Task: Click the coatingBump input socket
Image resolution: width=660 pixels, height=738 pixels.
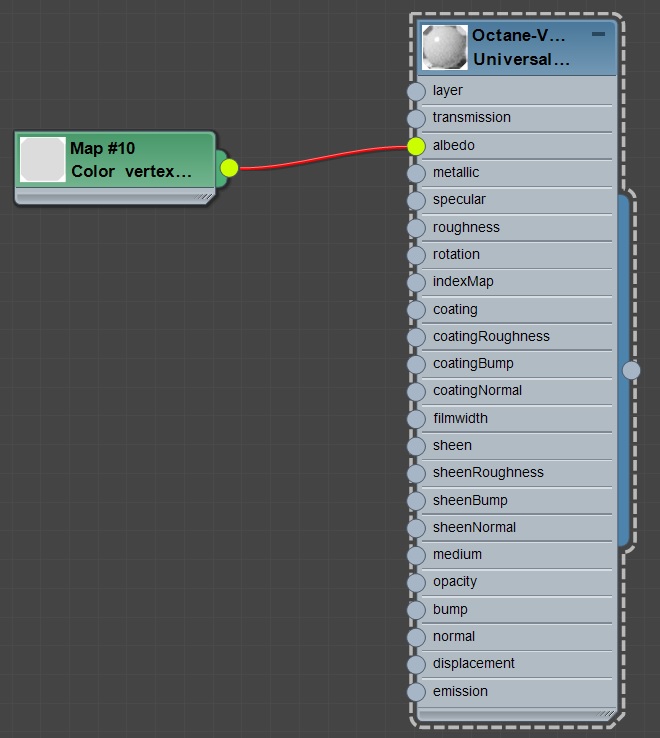Action: pos(416,364)
